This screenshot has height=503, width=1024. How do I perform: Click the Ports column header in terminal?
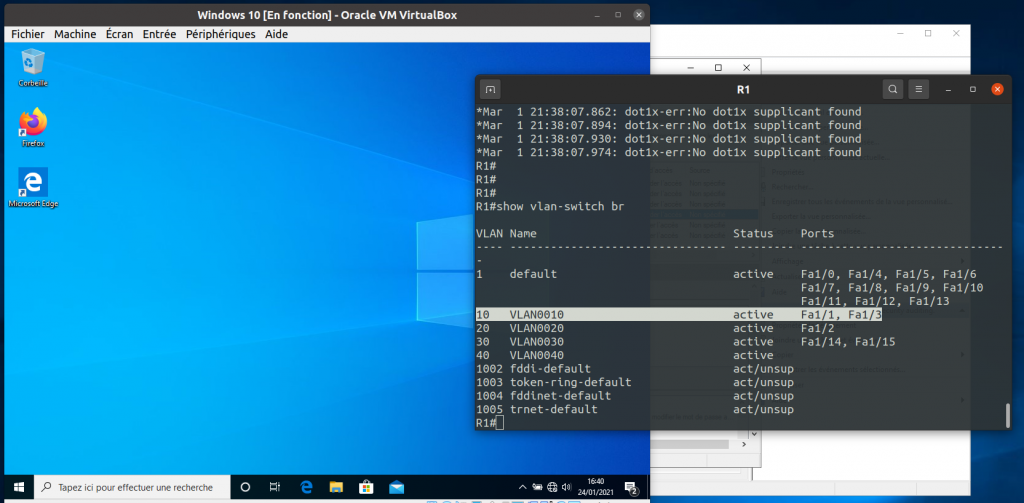pyautogui.click(x=818, y=233)
